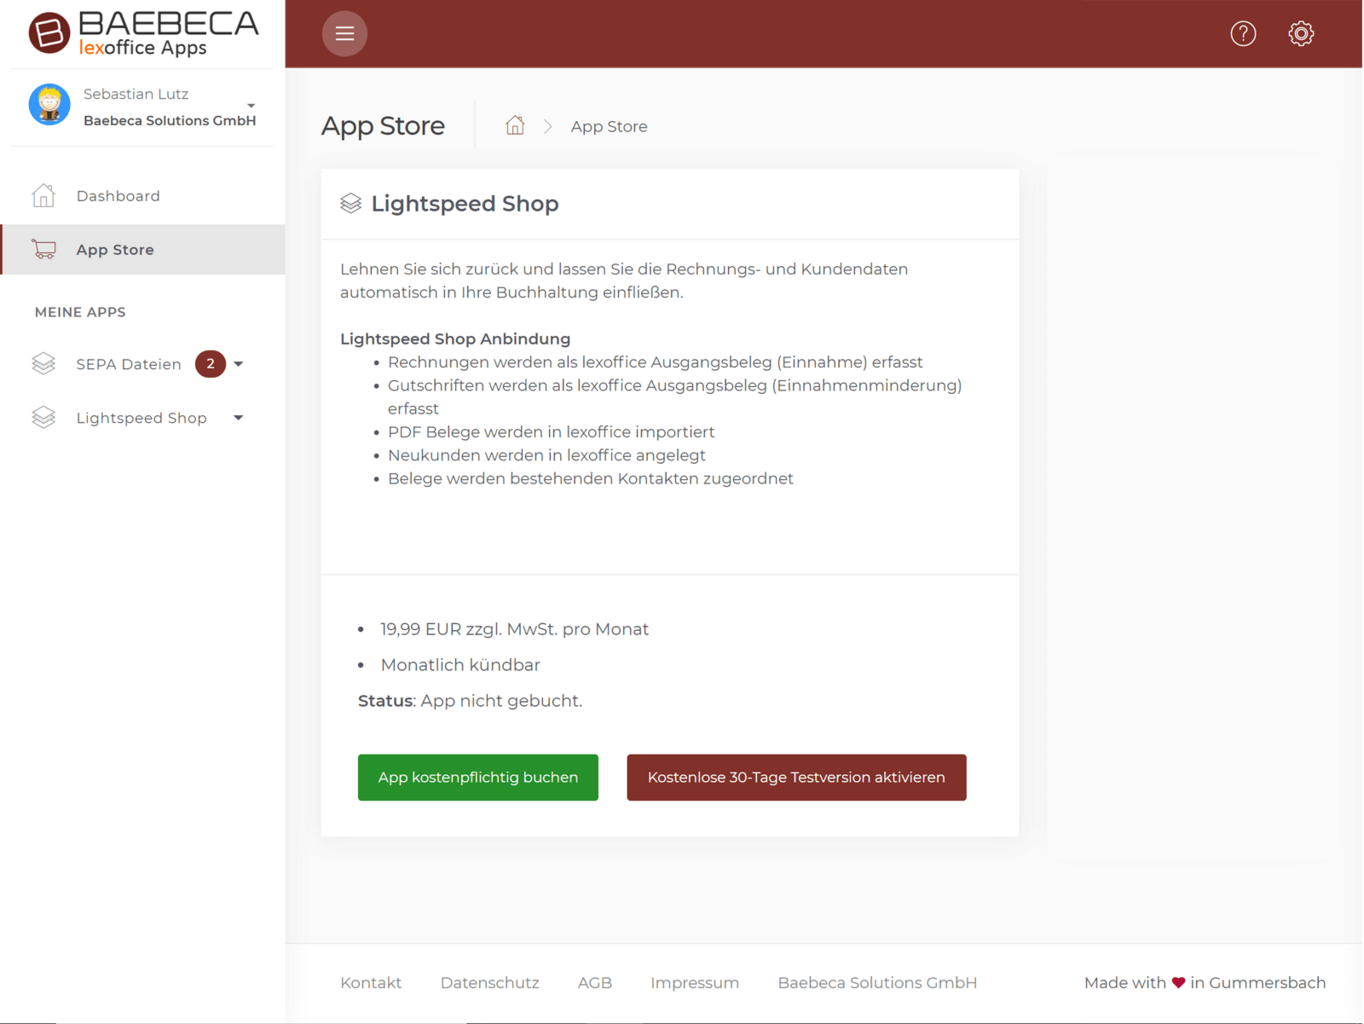
Task: Click the Dashboard house icon in sidebar
Action: [43, 196]
